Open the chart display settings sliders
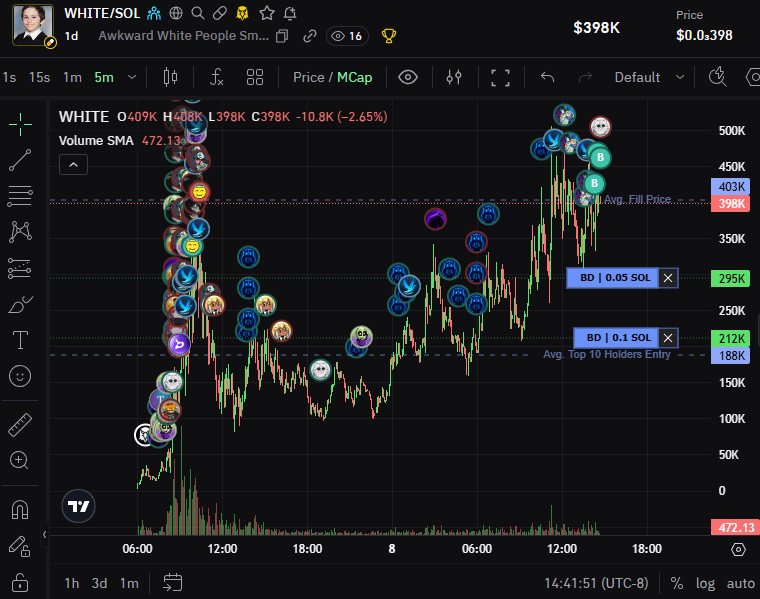Image resolution: width=760 pixels, height=599 pixels. click(x=454, y=77)
